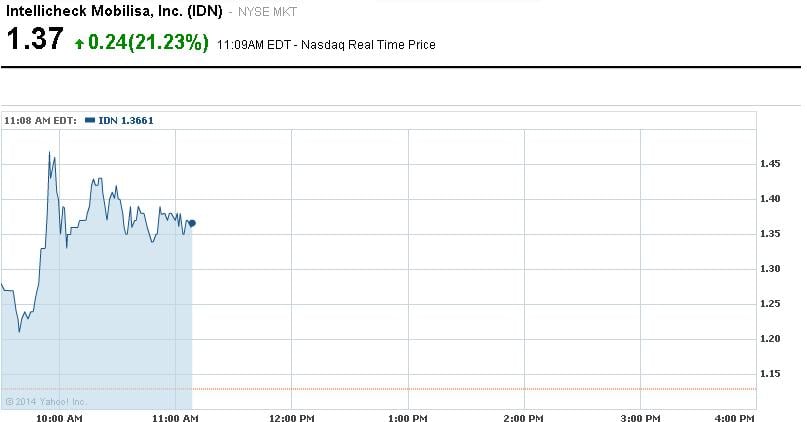Click the Intellicheck Mobilisa, Inc. (IDN) title
The height and width of the screenshot is (422, 807).
pos(114,12)
